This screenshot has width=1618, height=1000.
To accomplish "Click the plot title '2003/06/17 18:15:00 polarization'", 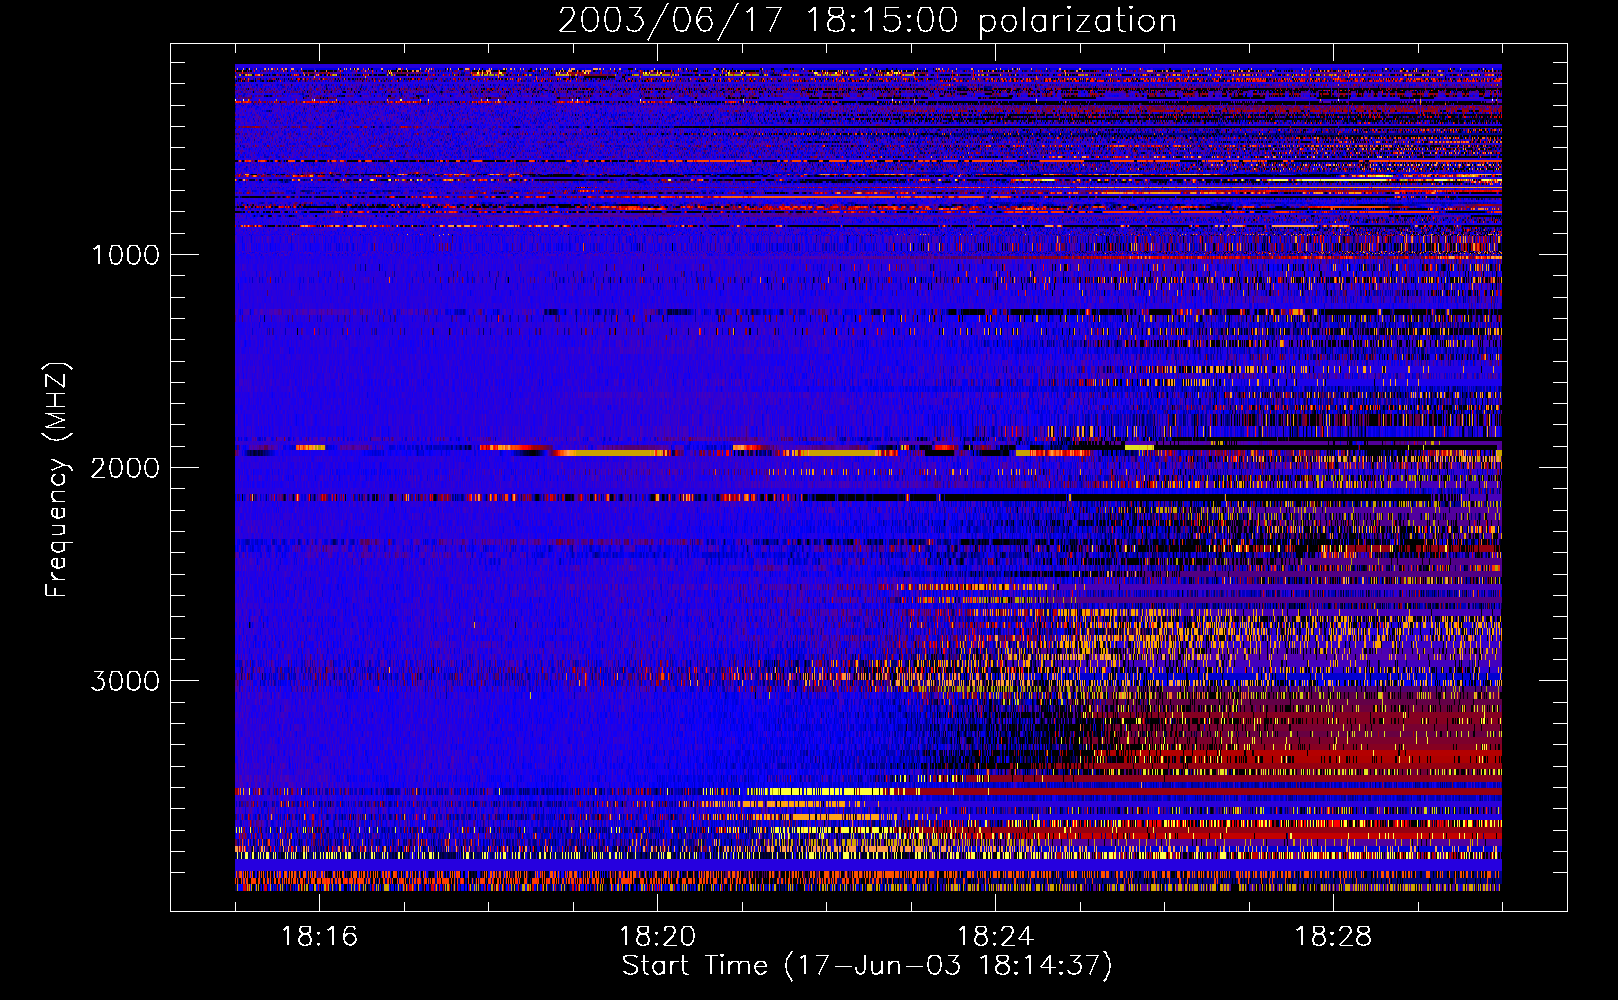I will pyautogui.click(x=867, y=21).
